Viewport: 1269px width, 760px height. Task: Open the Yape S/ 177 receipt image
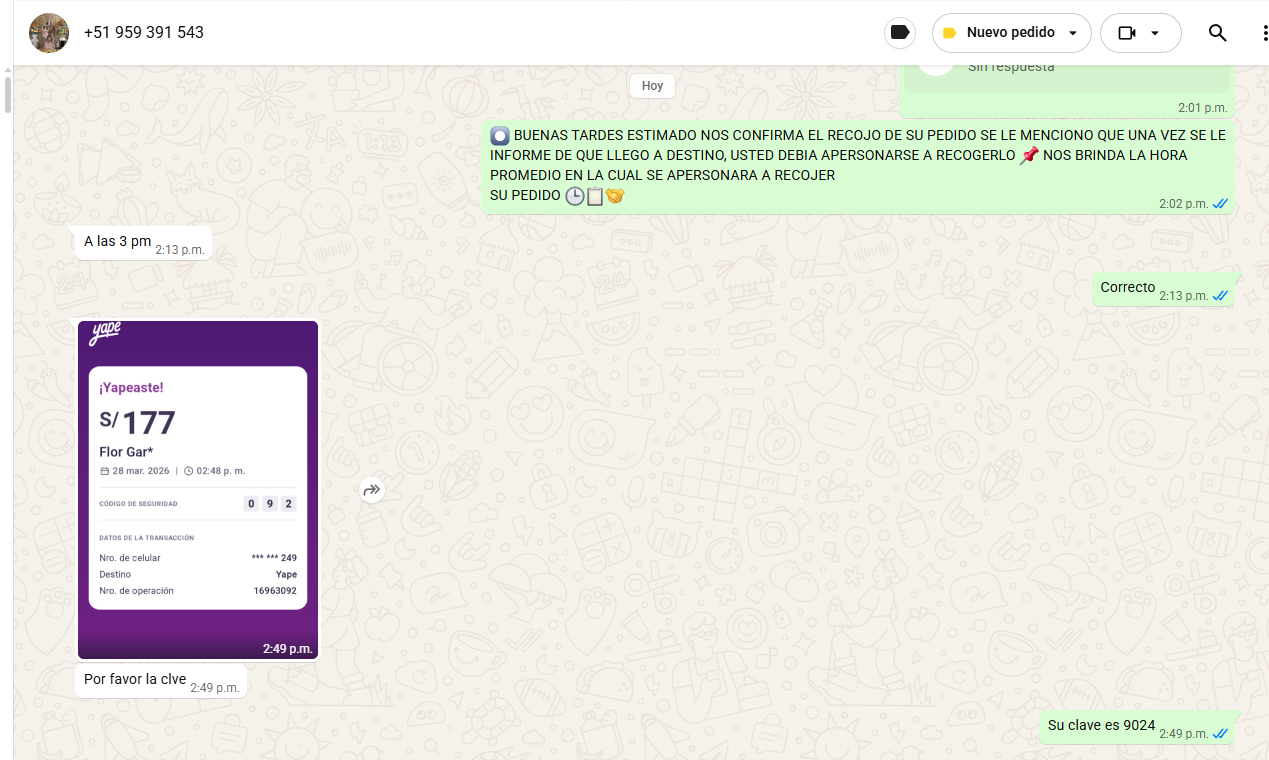click(x=198, y=490)
